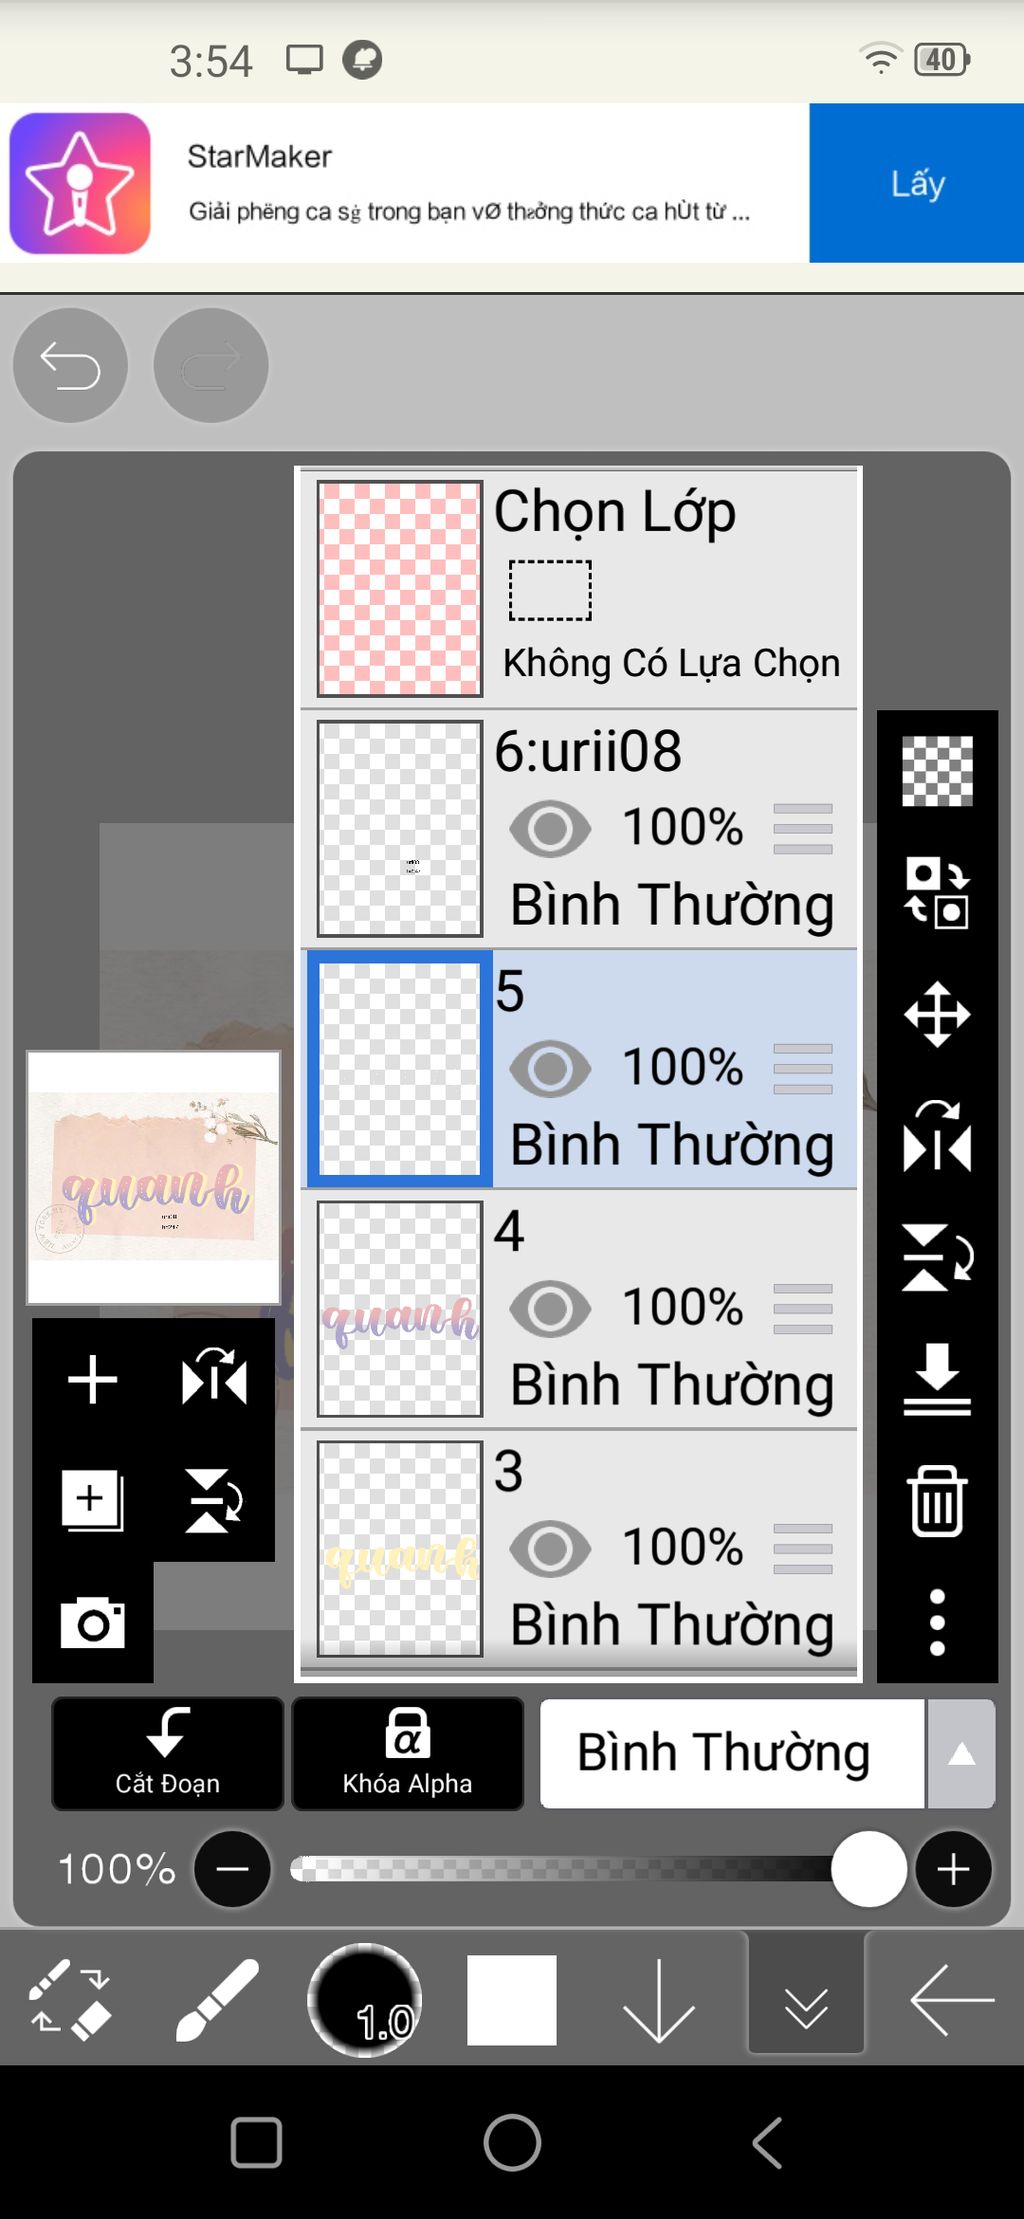Open the Move layer transform tool
Image resolution: width=1024 pixels, height=2219 pixels.
click(x=937, y=1014)
